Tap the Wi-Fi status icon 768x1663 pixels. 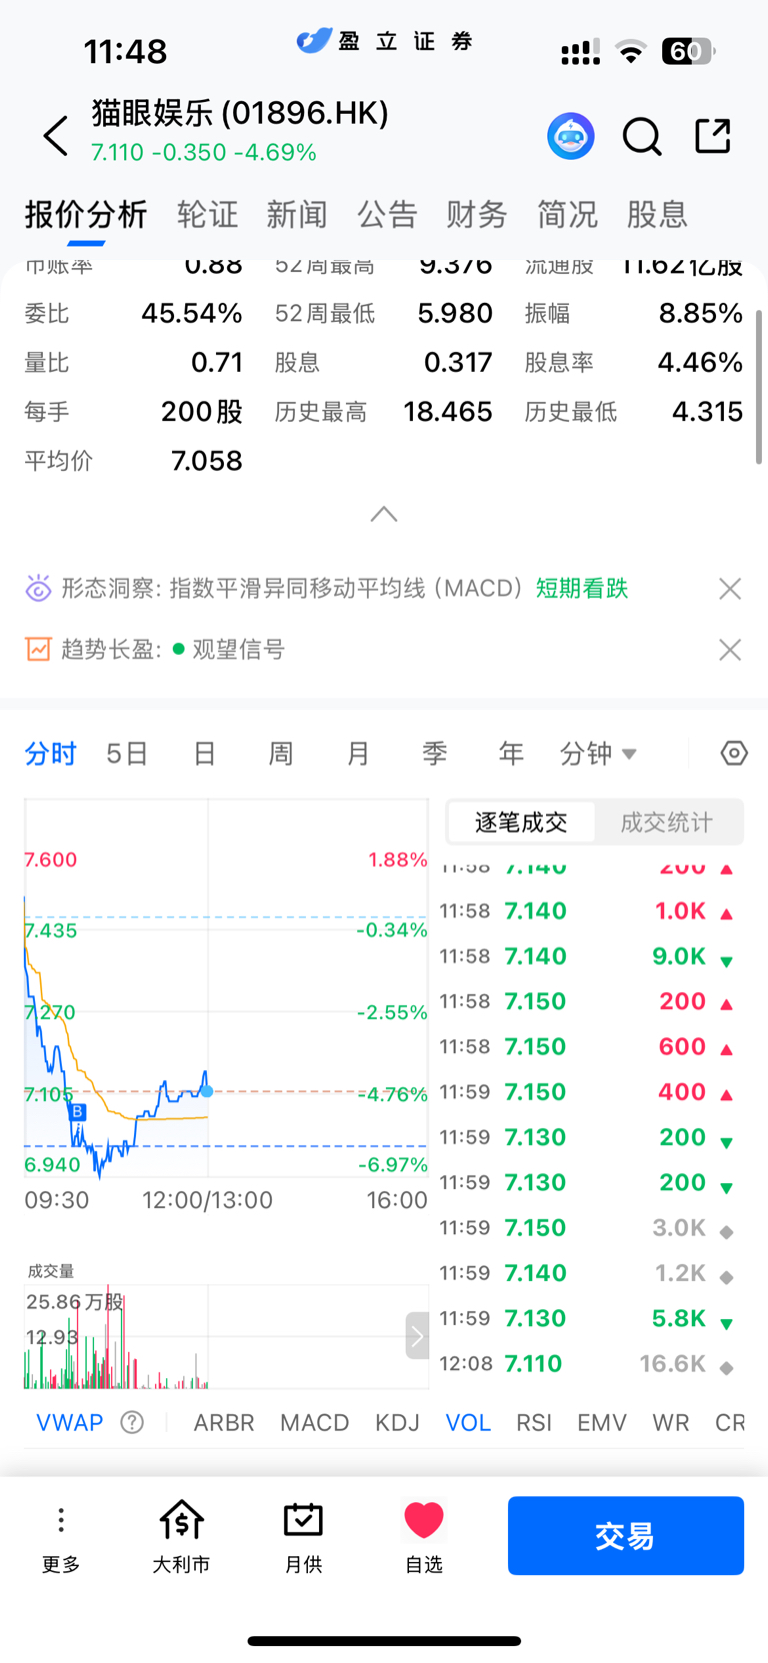point(630,52)
